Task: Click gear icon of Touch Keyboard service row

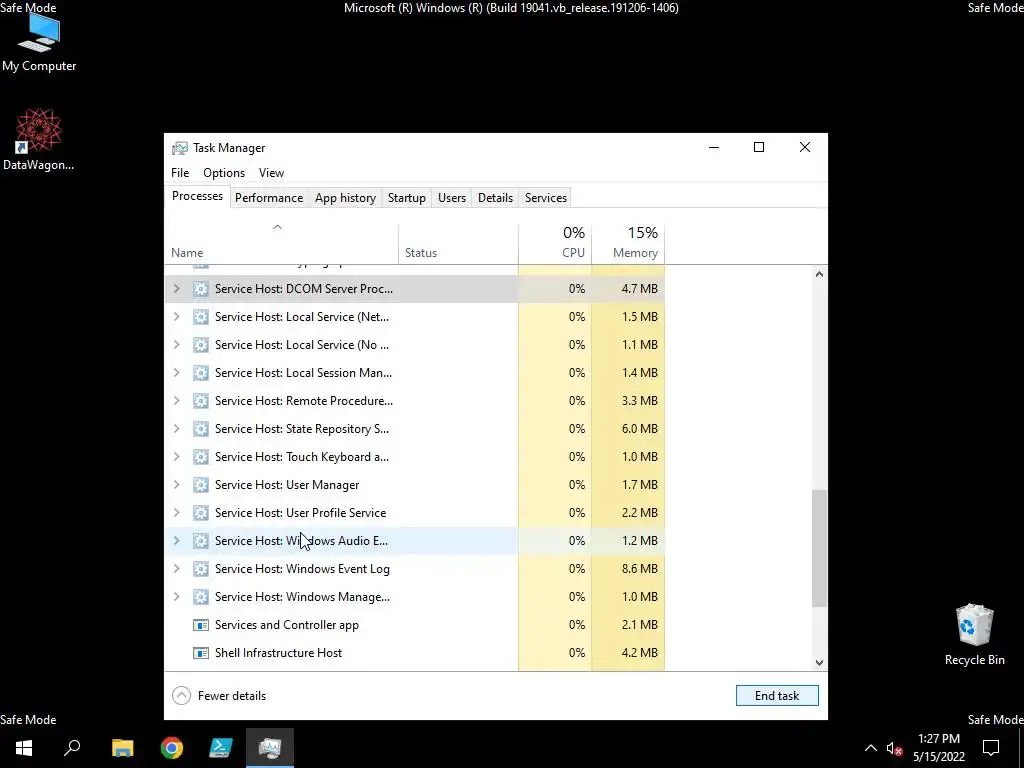Action: (200, 457)
